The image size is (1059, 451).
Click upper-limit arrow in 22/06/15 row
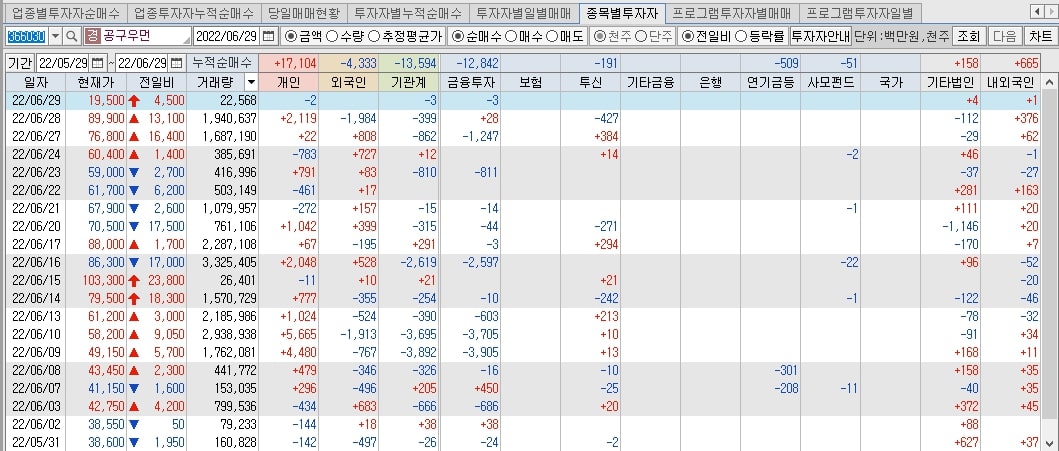coord(134,280)
